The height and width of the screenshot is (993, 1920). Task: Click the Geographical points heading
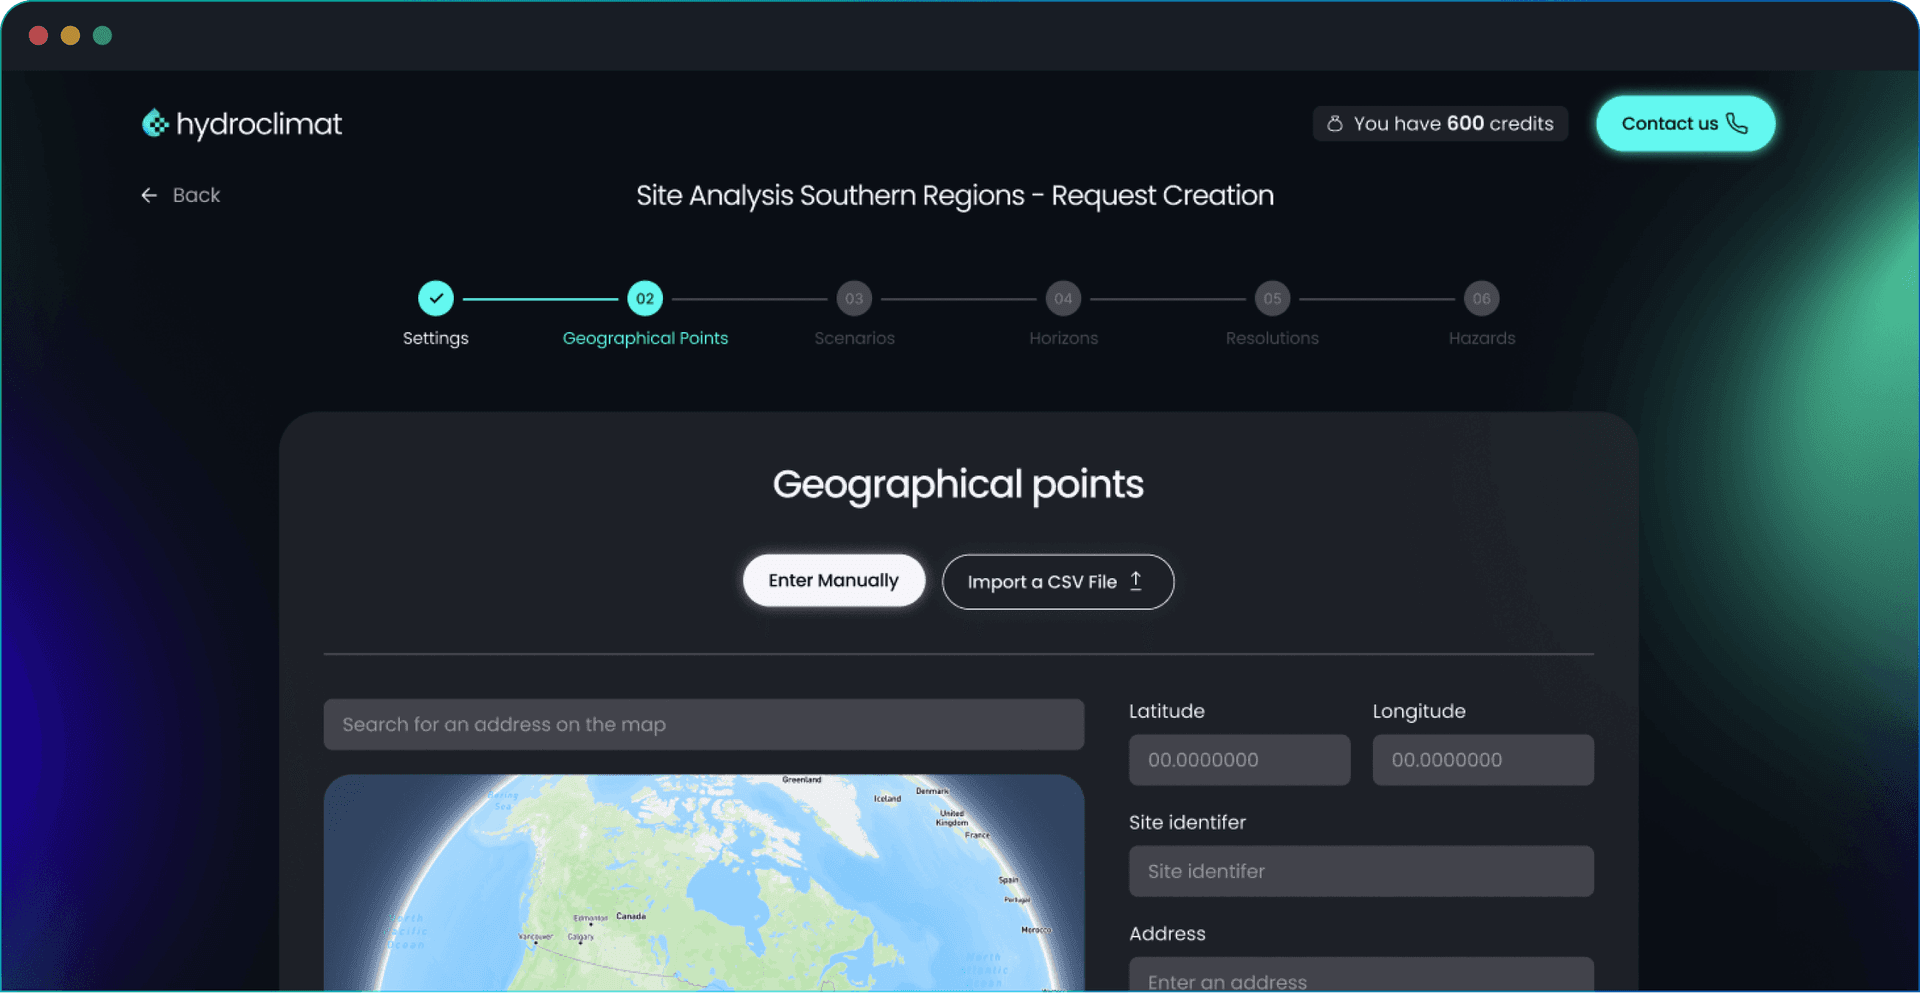coord(958,485)
